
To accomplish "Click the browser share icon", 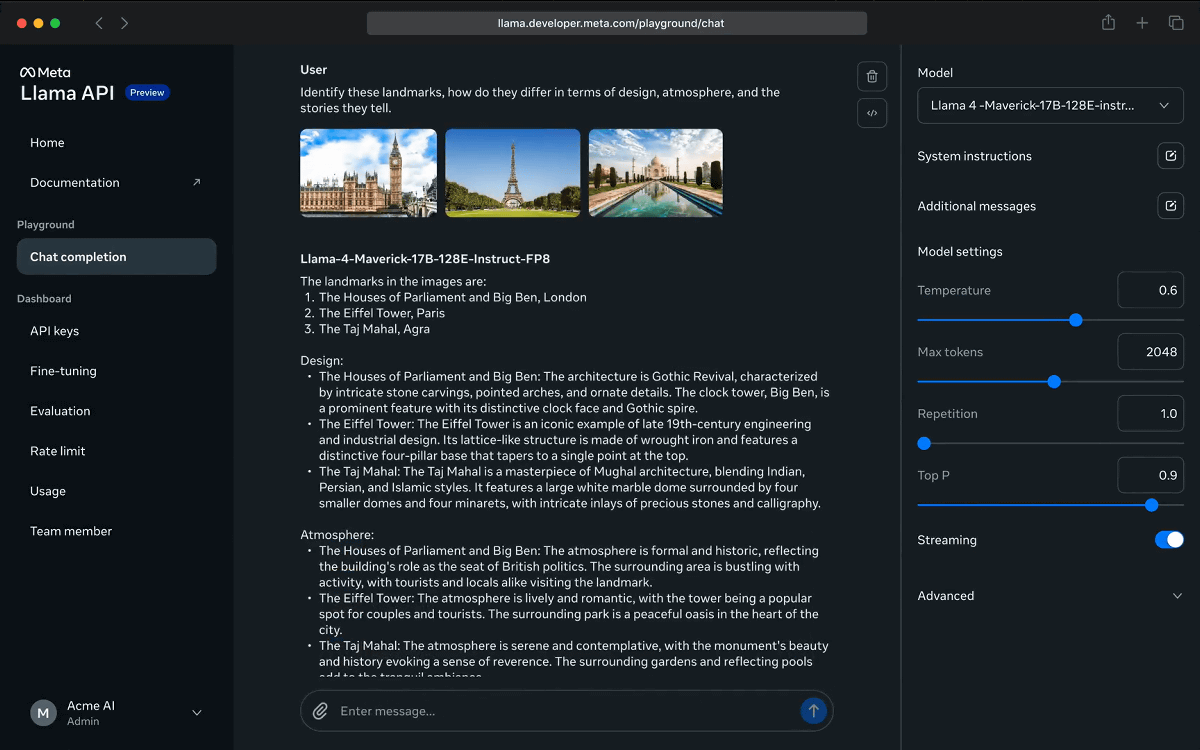I will (x=1108, y=22).
